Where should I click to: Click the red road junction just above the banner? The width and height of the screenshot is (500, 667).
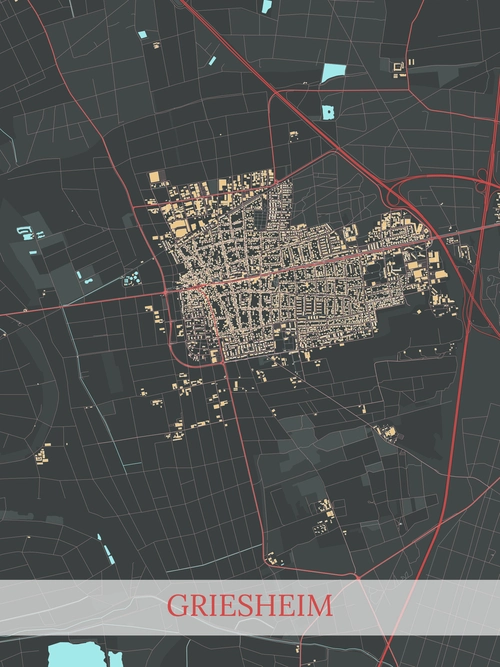358,577
